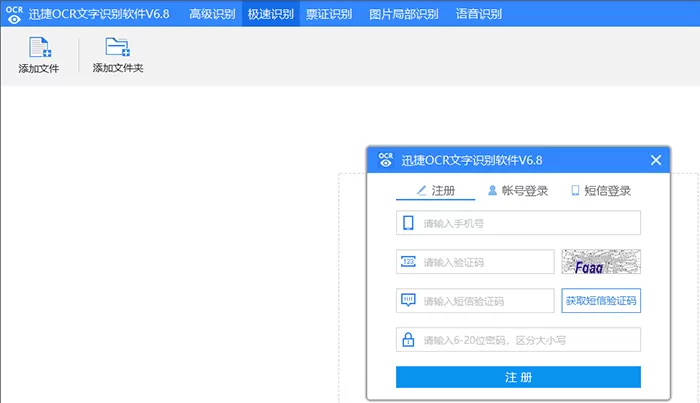Focus the 请输入手机号 input field
Viewport: 700px width, 403px height.
(518, 223)
